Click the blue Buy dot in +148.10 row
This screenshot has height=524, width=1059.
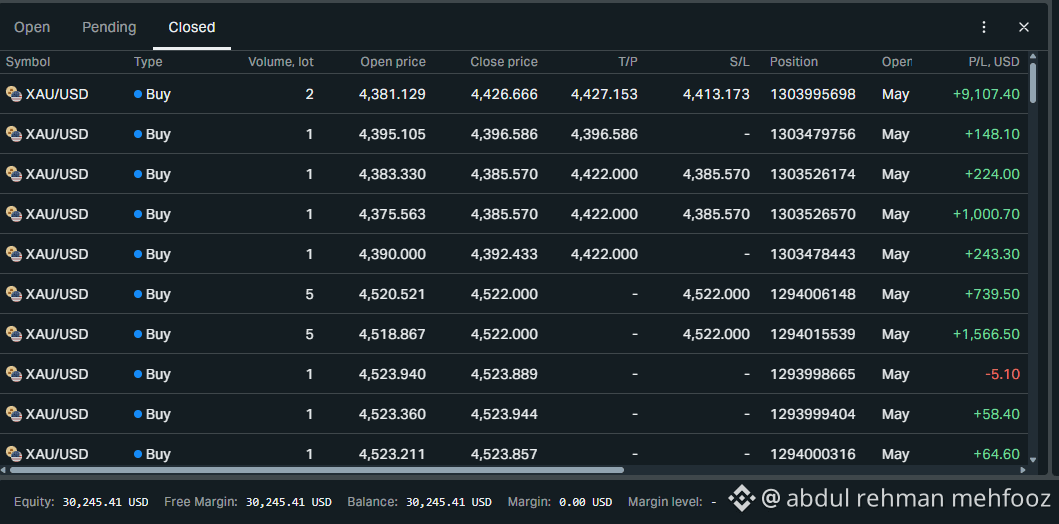138,134
